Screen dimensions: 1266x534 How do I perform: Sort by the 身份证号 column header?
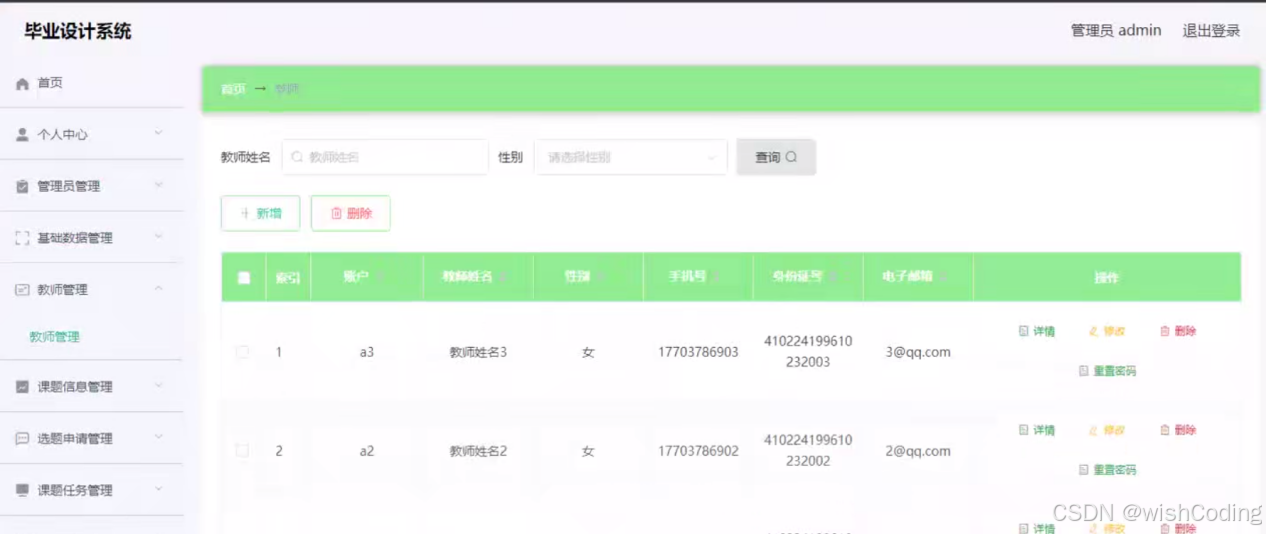(x=797, y=277)
